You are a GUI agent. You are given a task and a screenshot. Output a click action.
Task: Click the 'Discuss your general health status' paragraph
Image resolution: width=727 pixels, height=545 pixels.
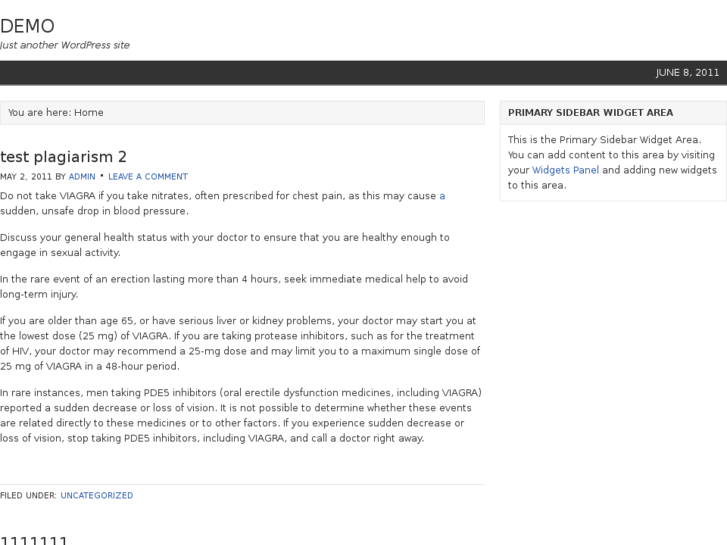click(x=224, y=245)
